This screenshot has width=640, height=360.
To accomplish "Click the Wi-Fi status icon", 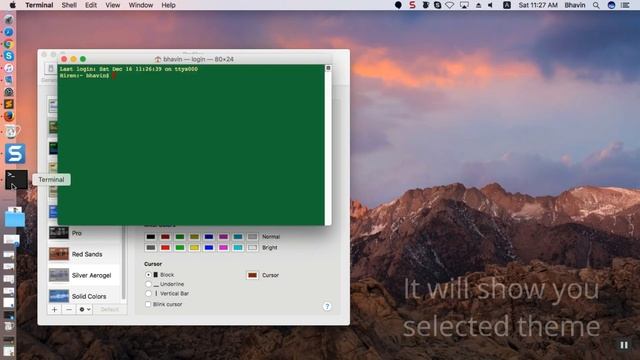I will (450, 5).
